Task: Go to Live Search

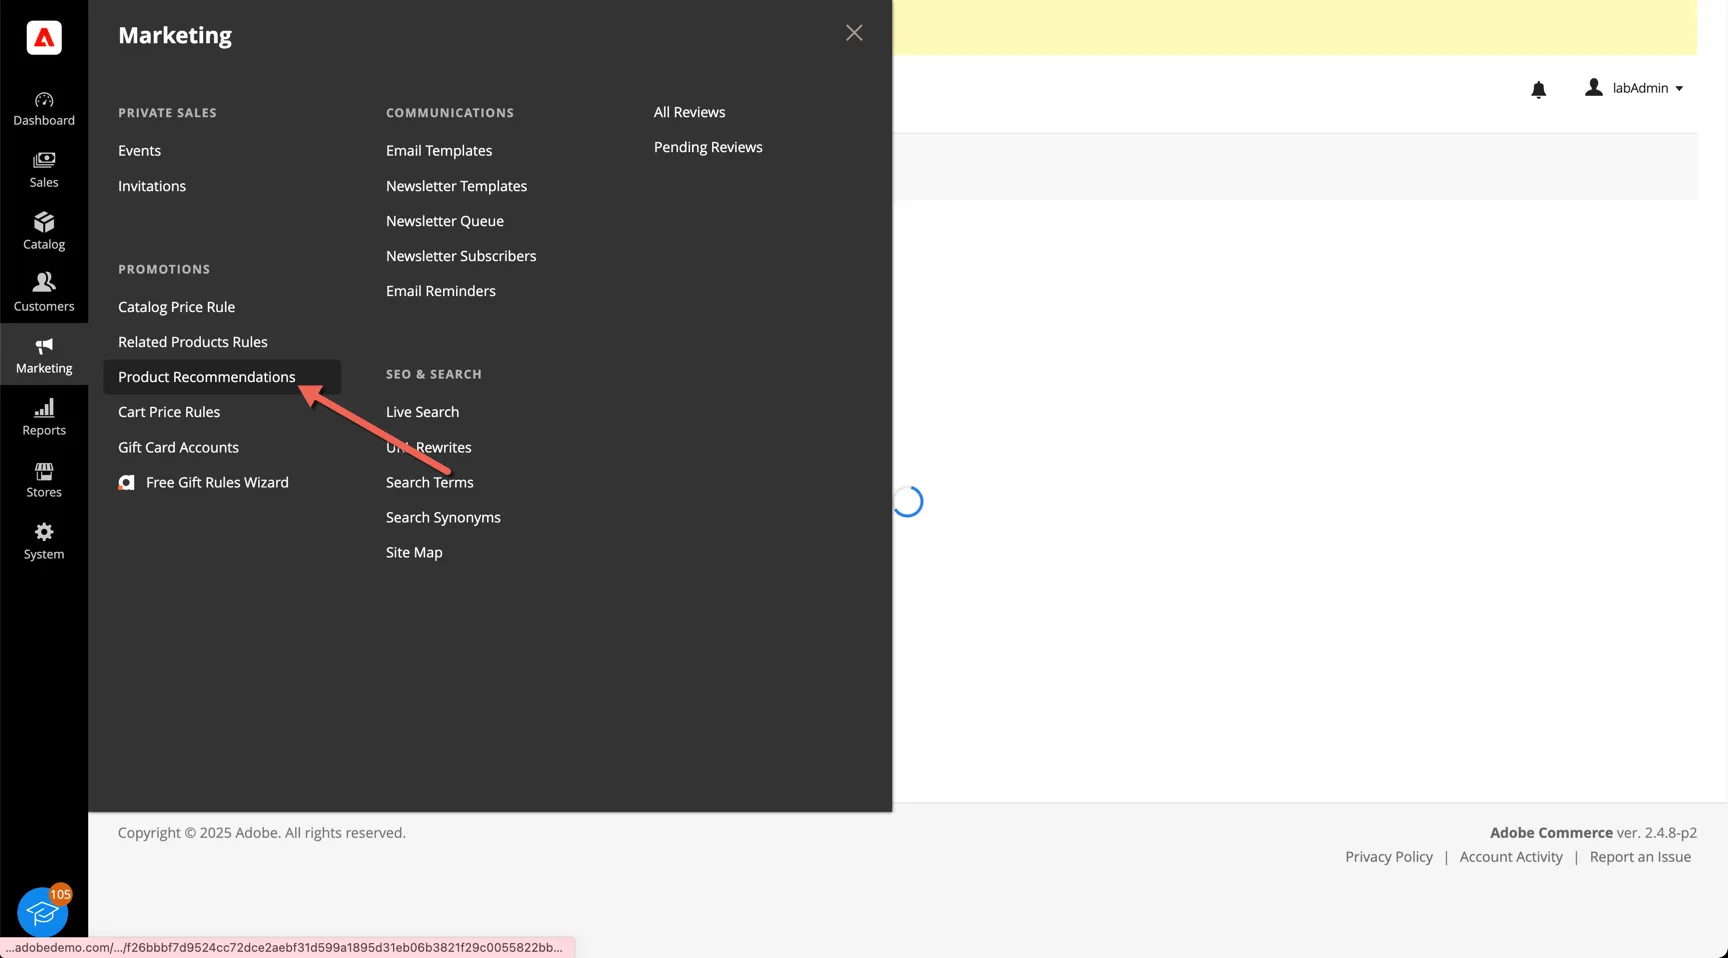Action: point(422,412)
